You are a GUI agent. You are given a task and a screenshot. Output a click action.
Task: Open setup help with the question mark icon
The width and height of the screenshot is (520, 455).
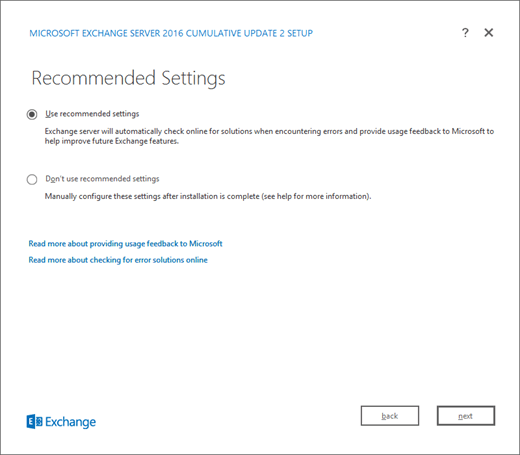[465, 33]
